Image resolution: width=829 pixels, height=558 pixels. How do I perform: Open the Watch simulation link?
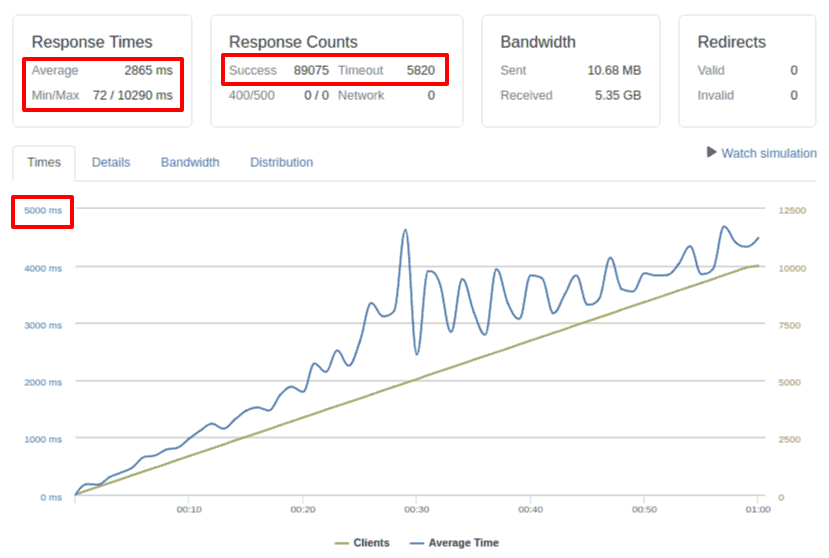coord(768,153)
